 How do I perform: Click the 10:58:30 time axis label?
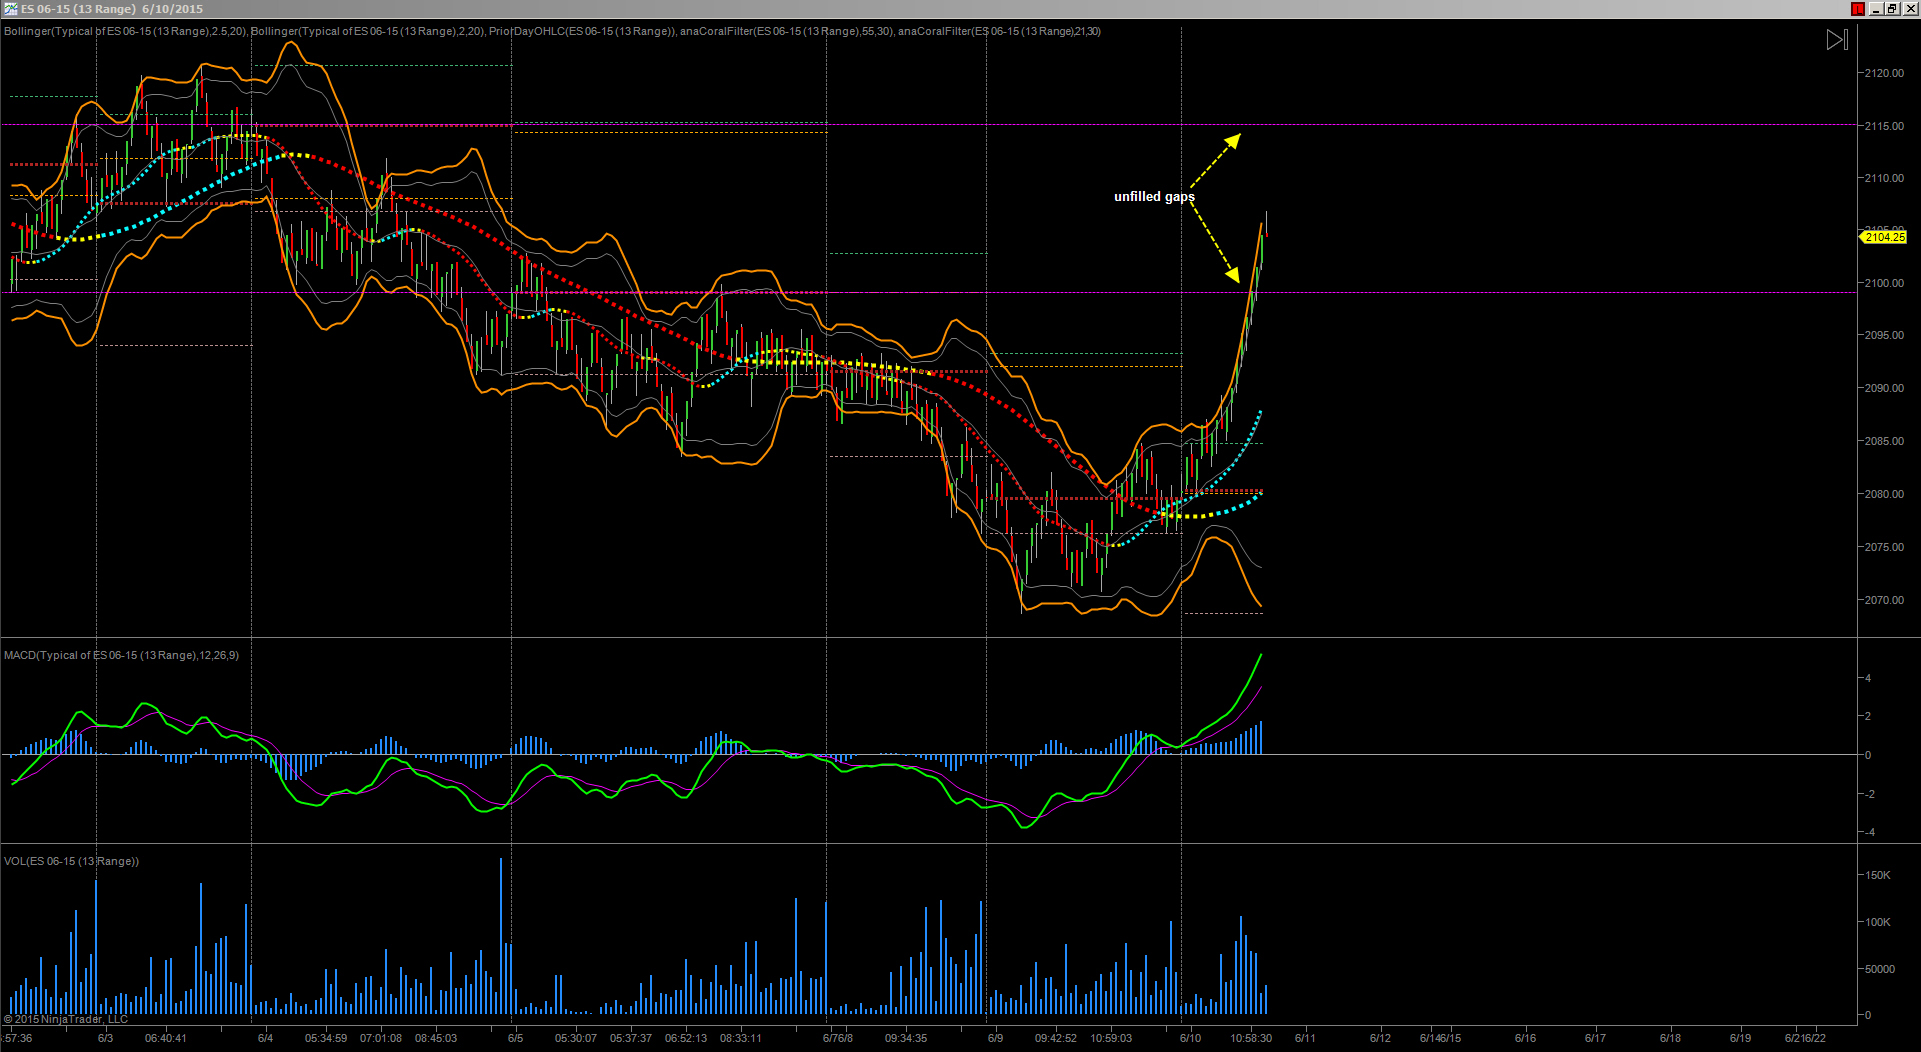[1251, 1038]
